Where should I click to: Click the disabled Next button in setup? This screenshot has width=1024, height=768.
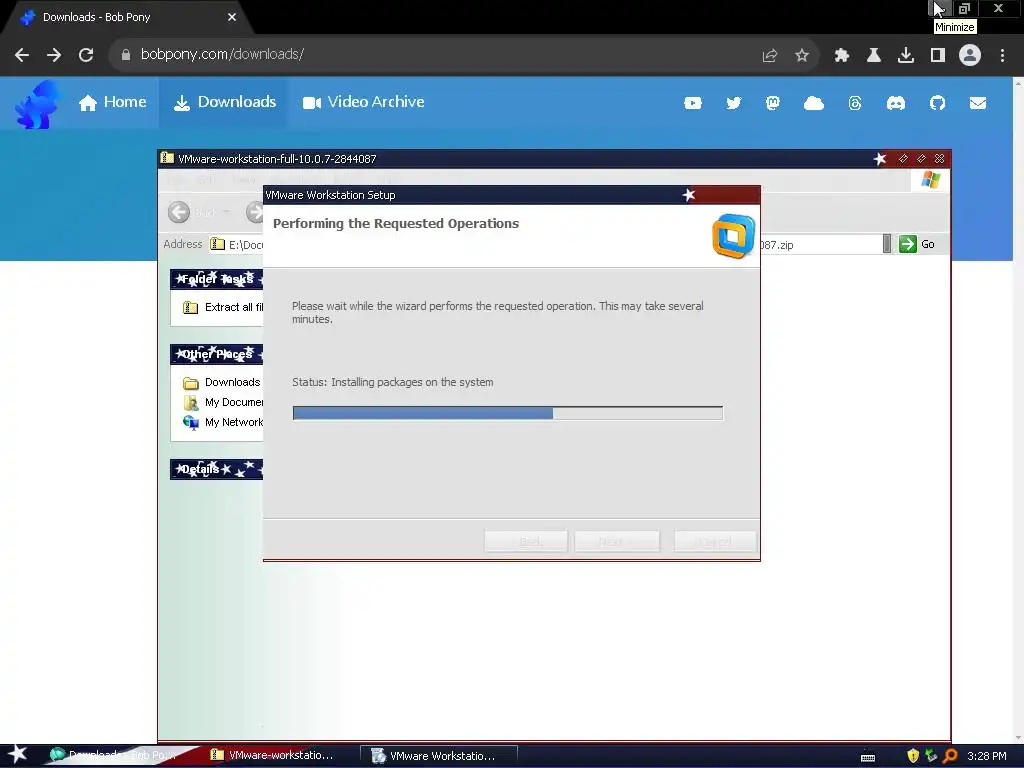[616, 541]
